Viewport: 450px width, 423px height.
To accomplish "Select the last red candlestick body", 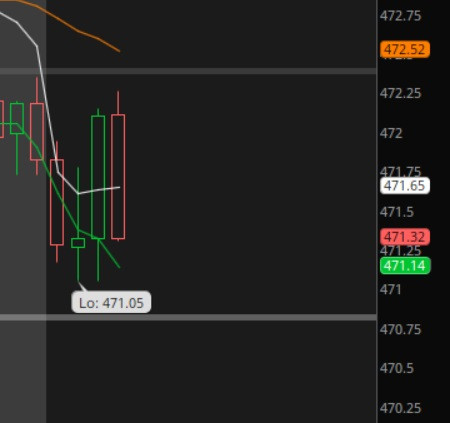I will [x=118, y=177].
